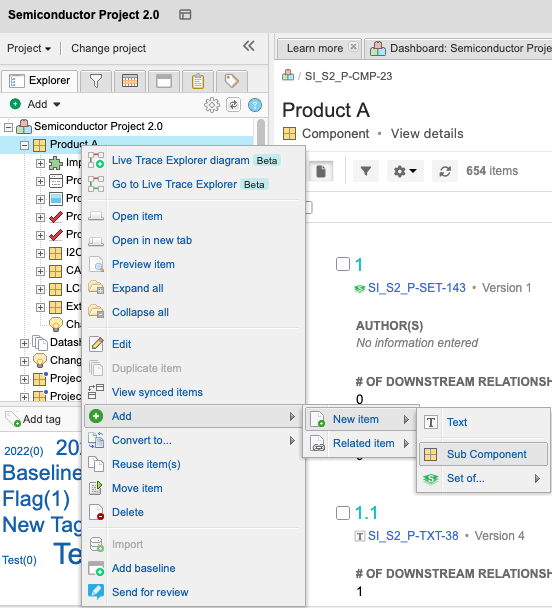The height and width of the screenshot is (608, 552).
Task: Open the green Add dropdown in the explorer
Action: click(35, 104)
